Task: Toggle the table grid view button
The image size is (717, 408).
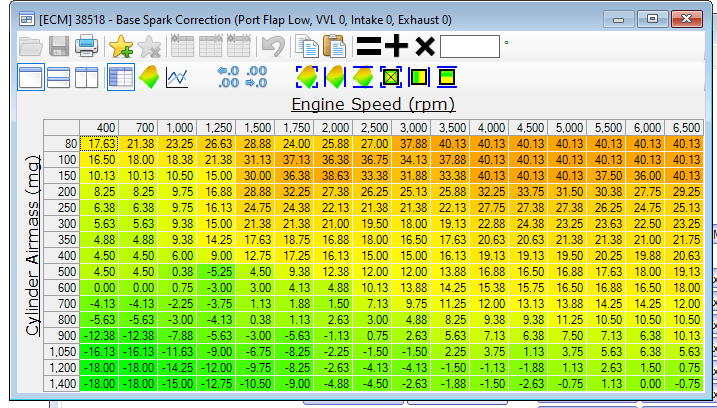Action: pos(121,77)
